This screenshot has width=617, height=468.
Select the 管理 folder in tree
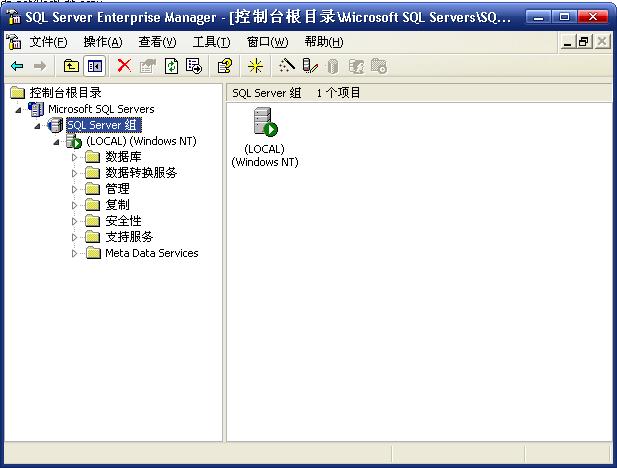pos(117,189)
